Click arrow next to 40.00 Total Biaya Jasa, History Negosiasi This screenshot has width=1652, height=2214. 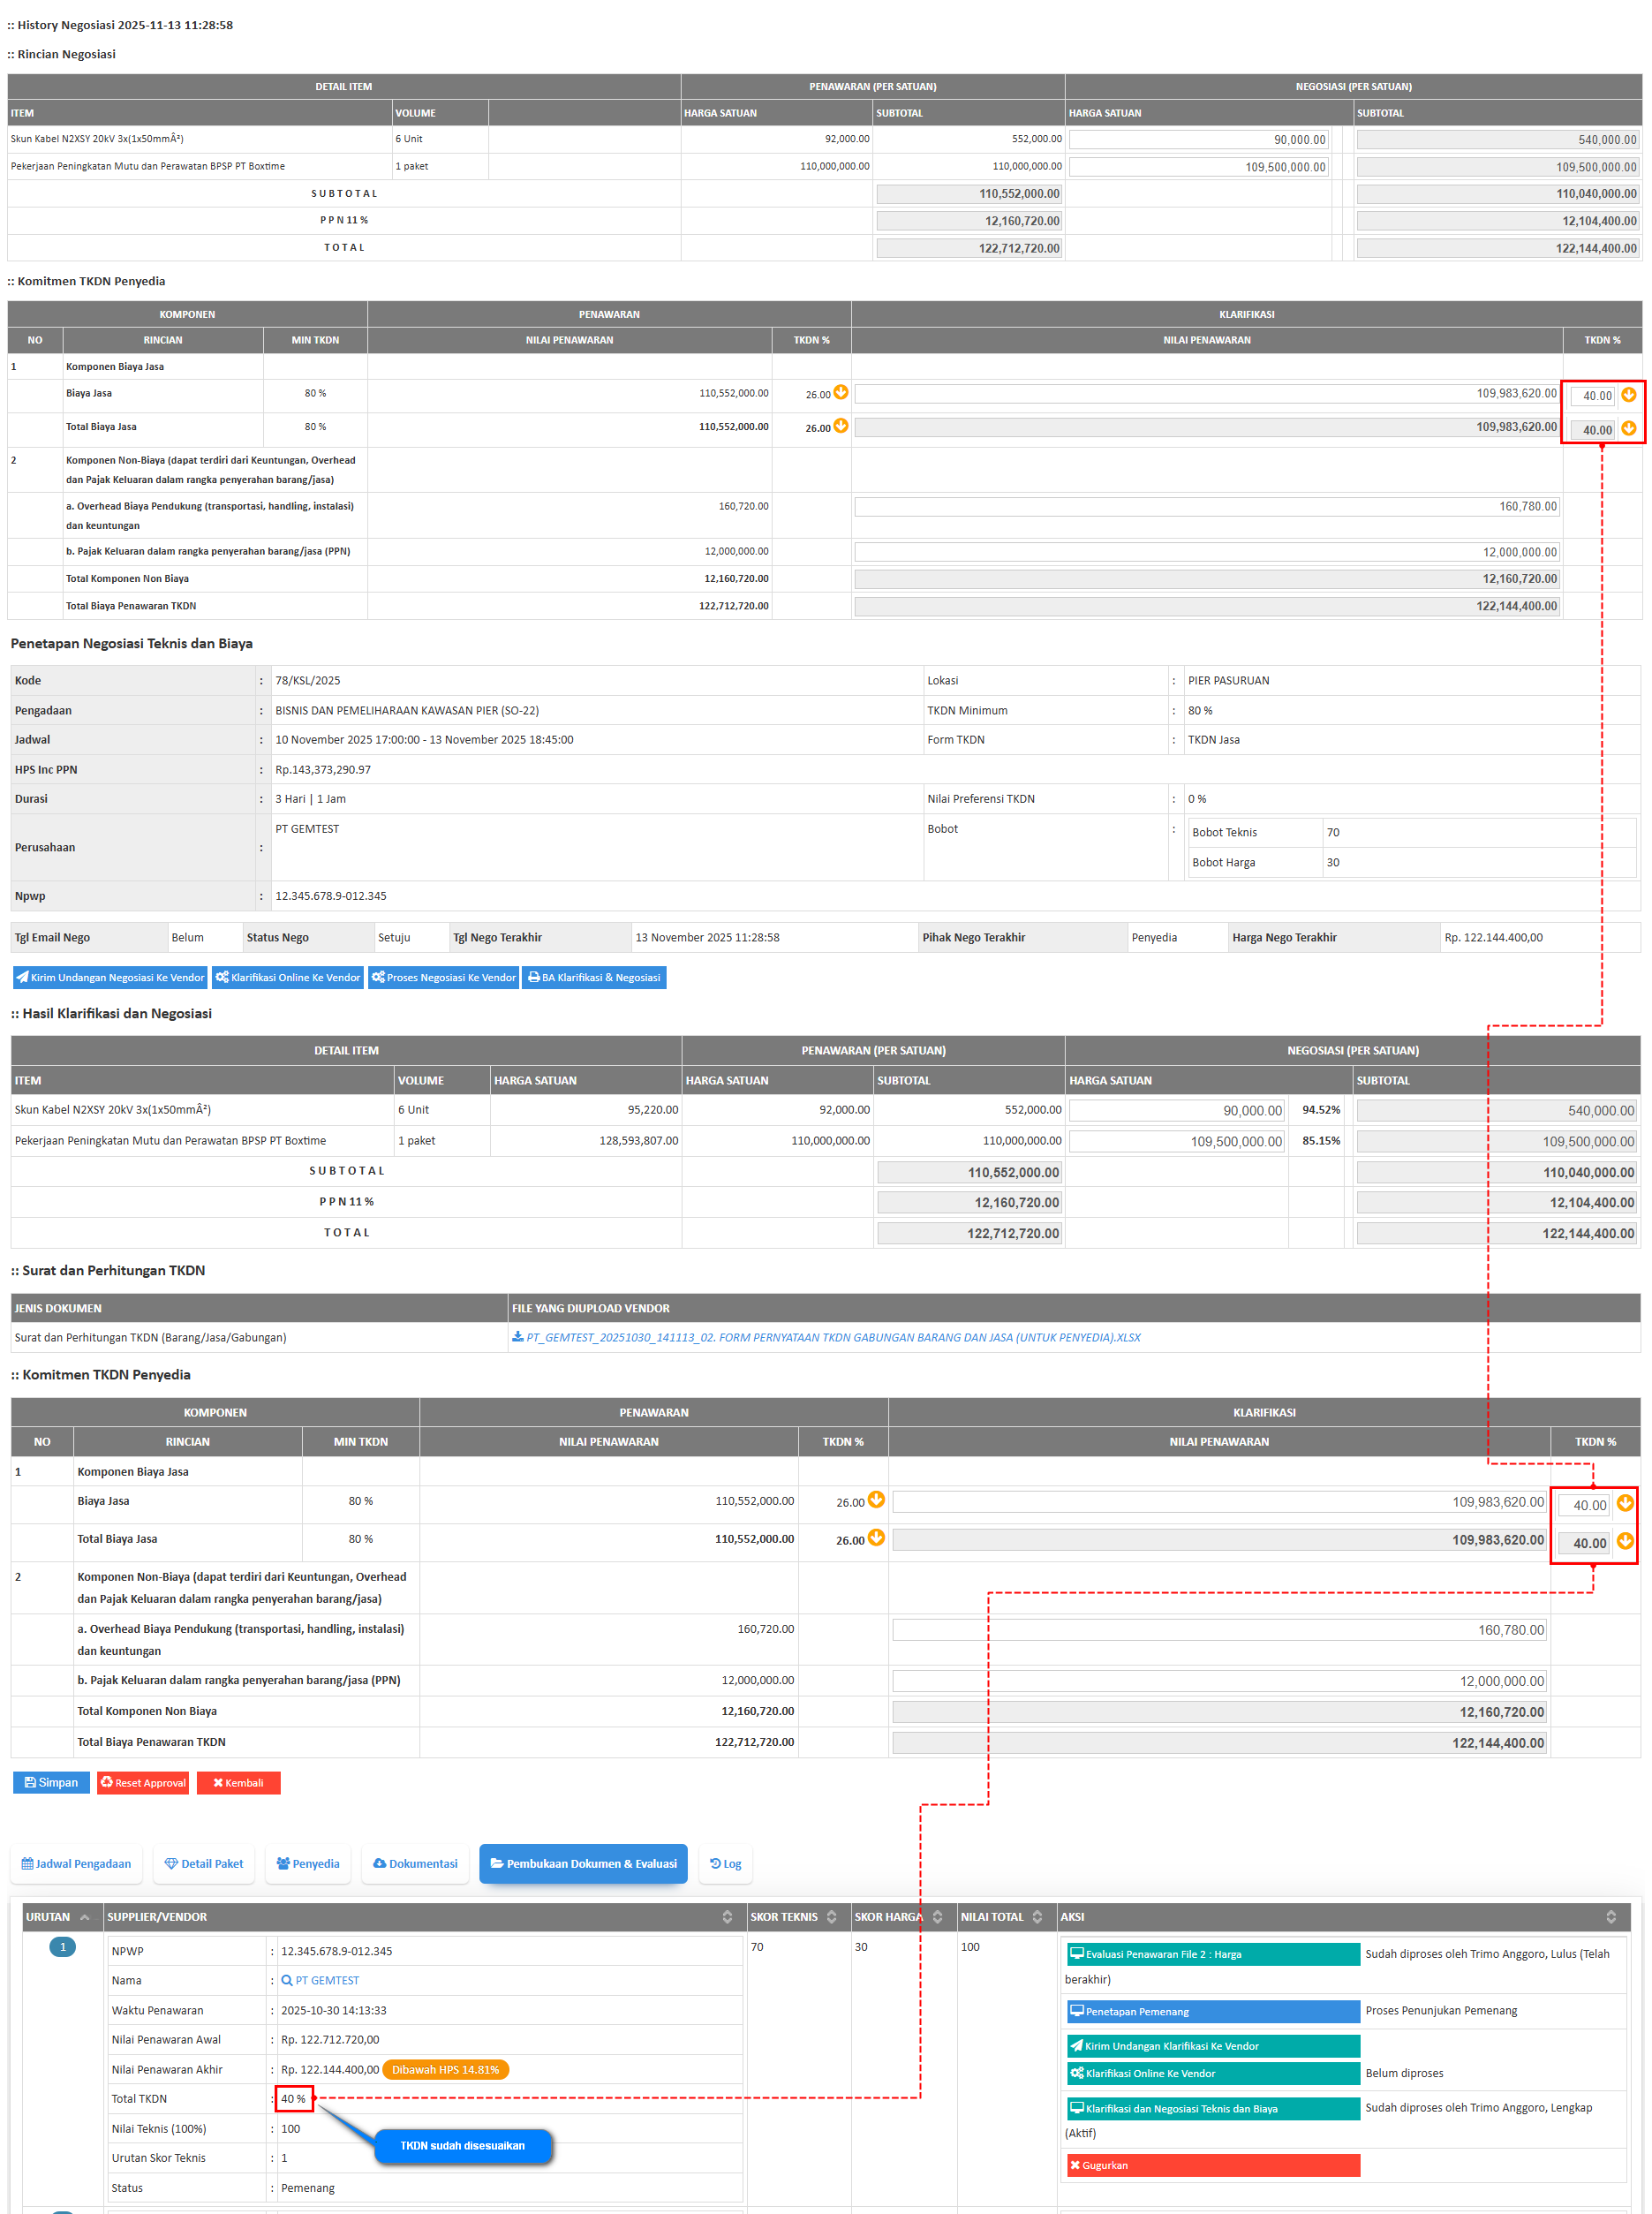tap(1629, 428)
